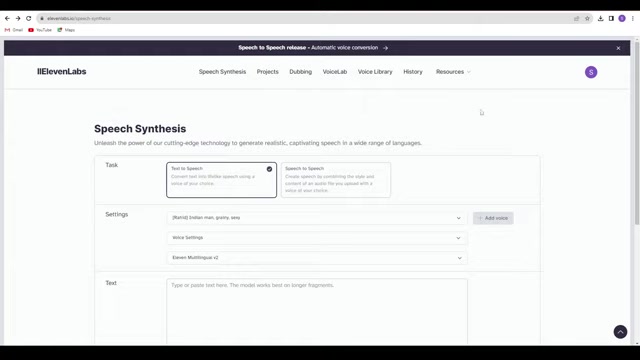Screen dimensions: 640x360
Task: Click into the Text input area
Action: pyautogui.click(x=317, y=312)
